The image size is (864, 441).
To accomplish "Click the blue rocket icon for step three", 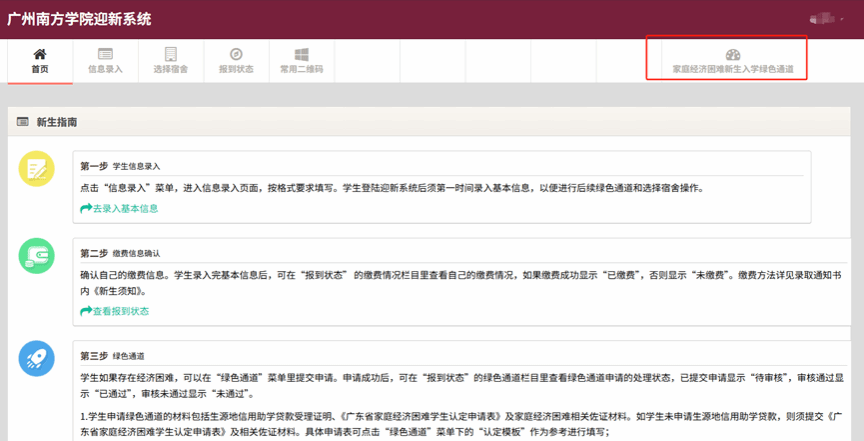I will [x=38, y=359].
